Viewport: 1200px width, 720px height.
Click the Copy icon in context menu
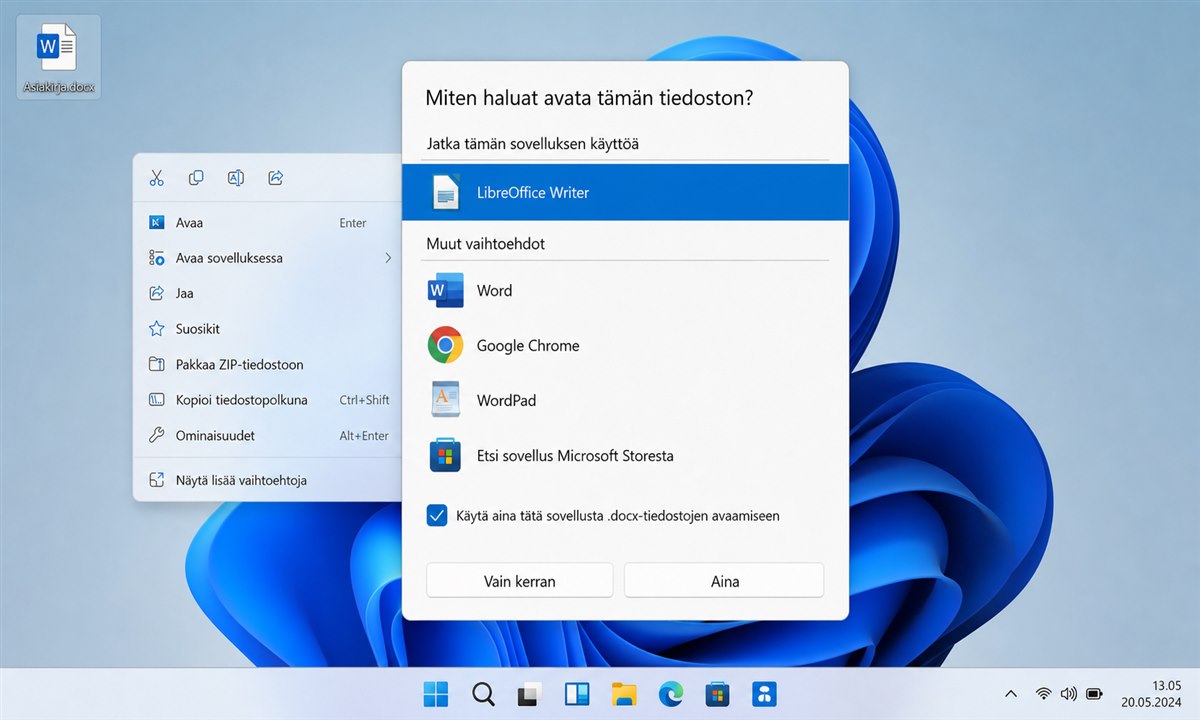pyautogui.click(x=196, y=178)
